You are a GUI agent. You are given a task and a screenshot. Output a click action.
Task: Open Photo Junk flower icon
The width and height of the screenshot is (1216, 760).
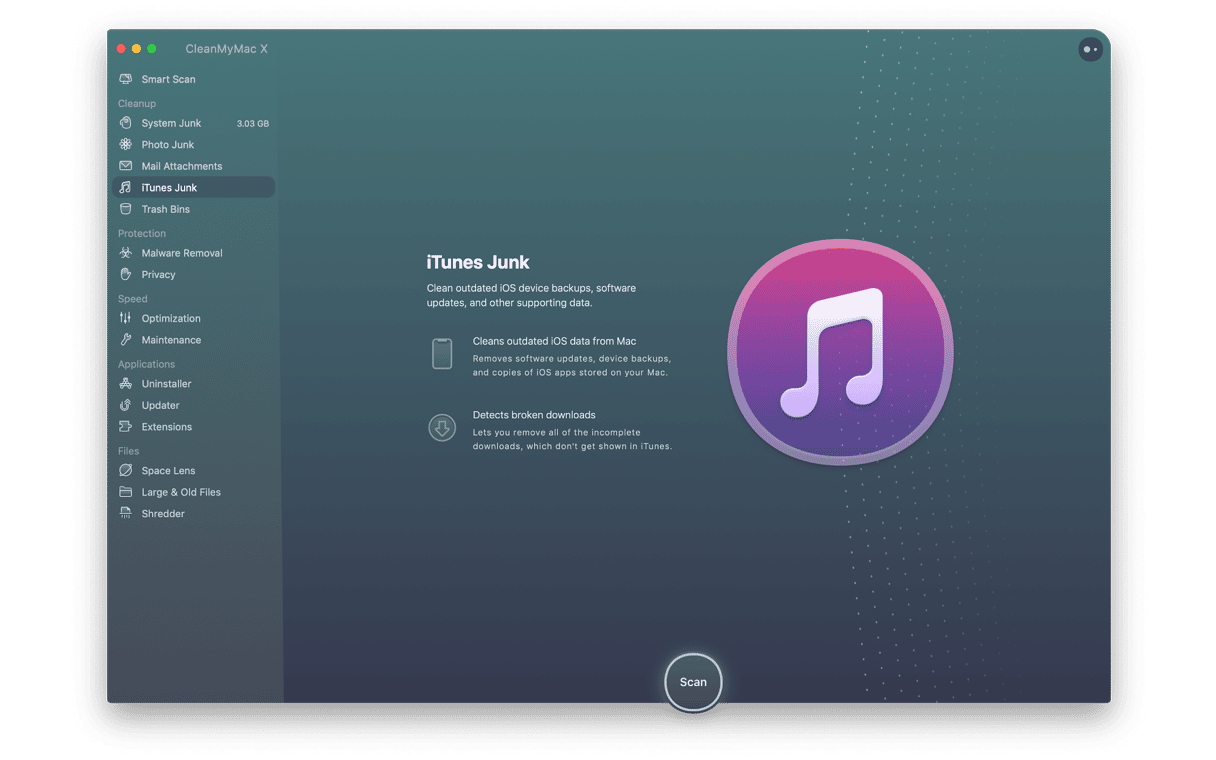pos(125,145)
